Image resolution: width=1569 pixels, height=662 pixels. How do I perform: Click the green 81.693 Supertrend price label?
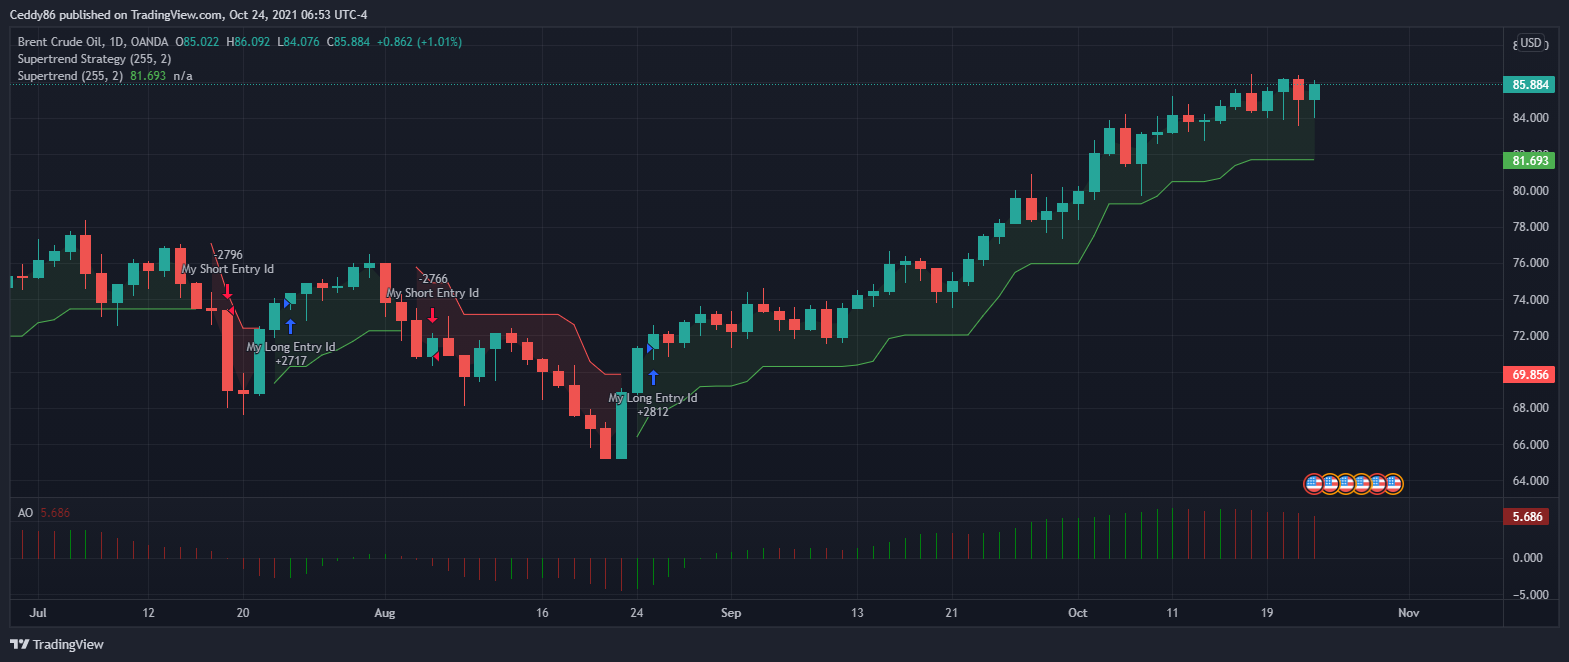pyautogui.click(x=1530, y=160)
